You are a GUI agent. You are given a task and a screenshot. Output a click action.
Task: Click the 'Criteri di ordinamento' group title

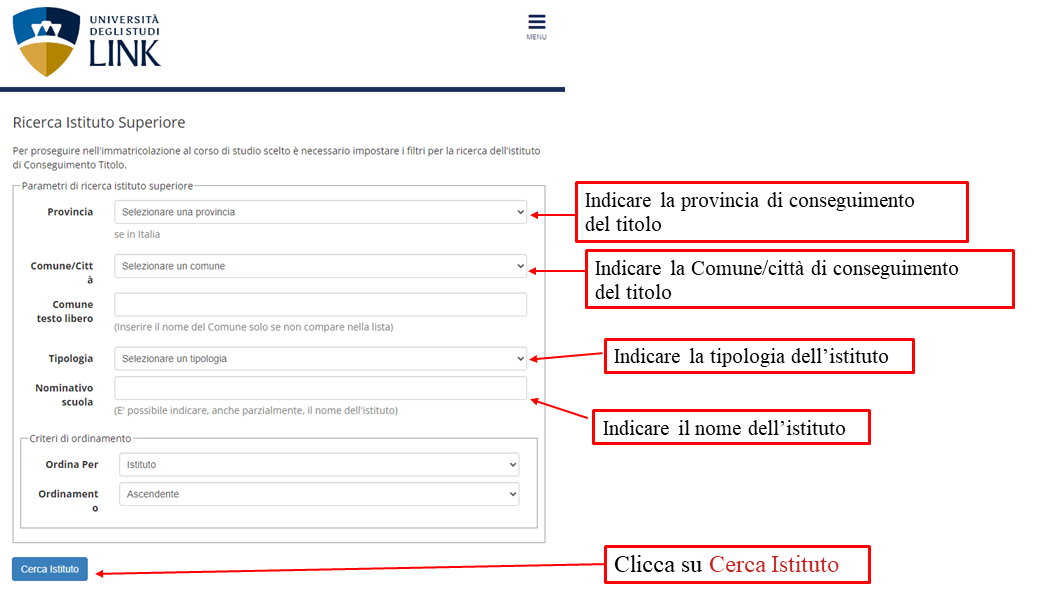pyautogui.click(x=80, y=438)
